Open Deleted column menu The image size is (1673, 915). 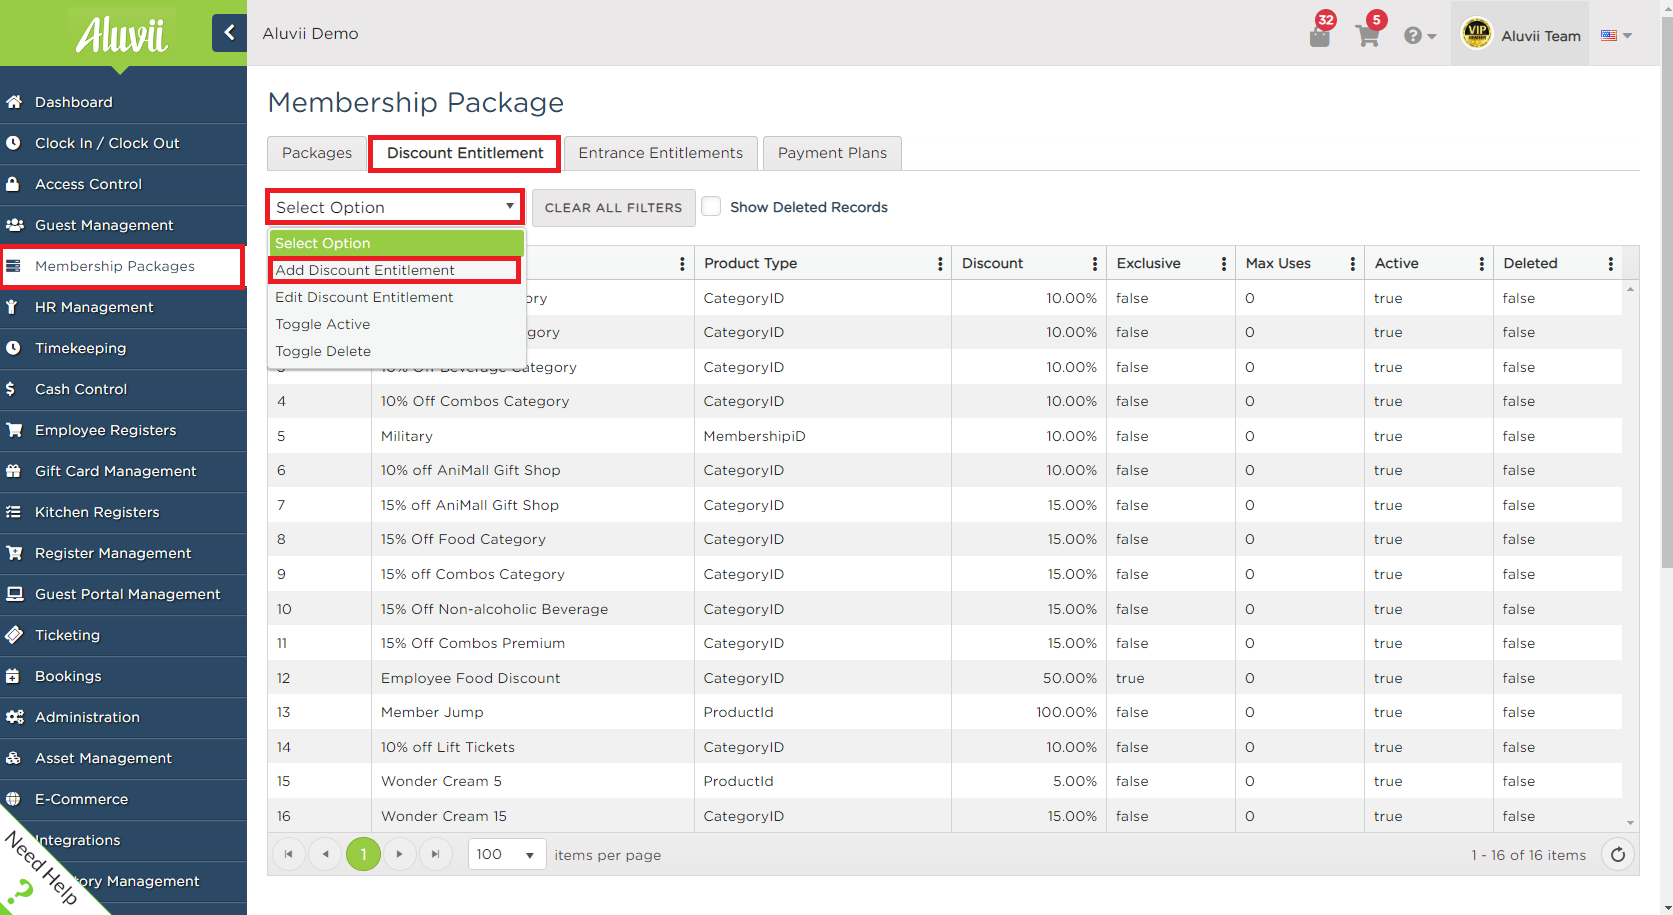coord(1611,264)
